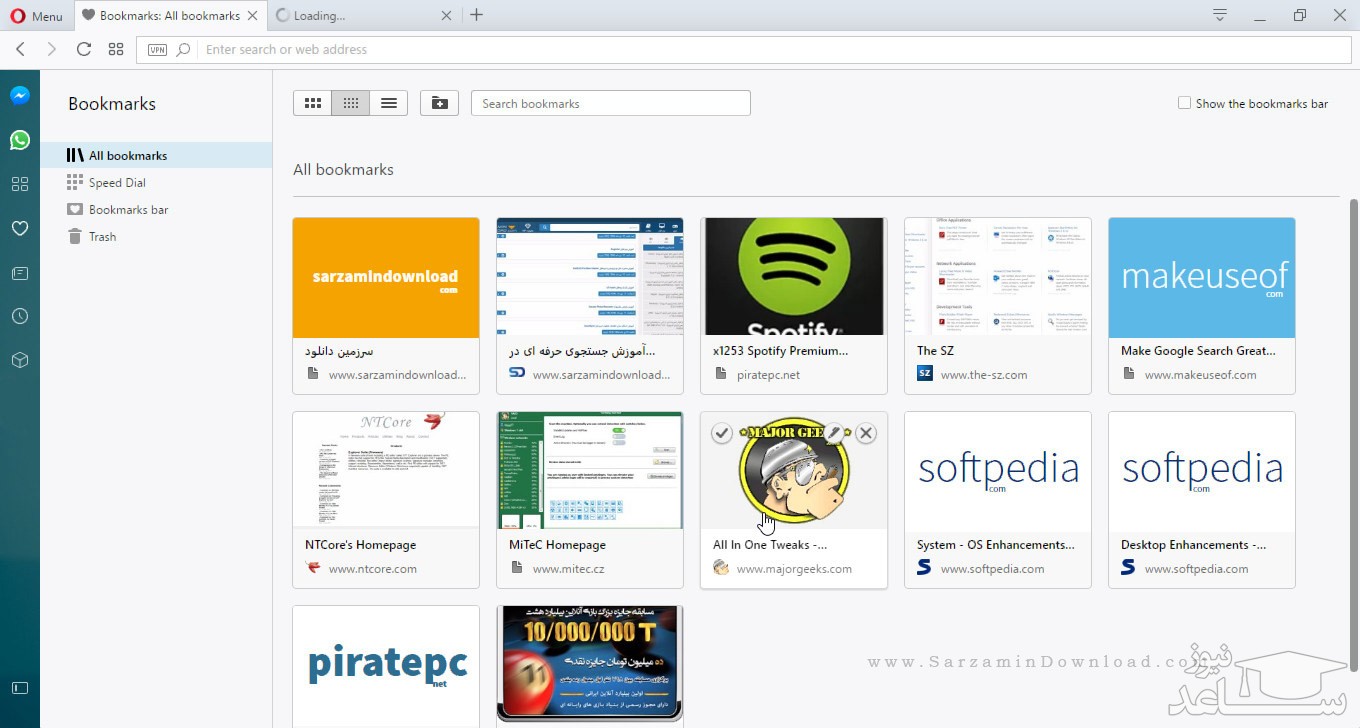This screenshot has width=1360, height=728.
Task: Open a new tab with plus button
Action: pyautogui.click(x=477, y=15)
